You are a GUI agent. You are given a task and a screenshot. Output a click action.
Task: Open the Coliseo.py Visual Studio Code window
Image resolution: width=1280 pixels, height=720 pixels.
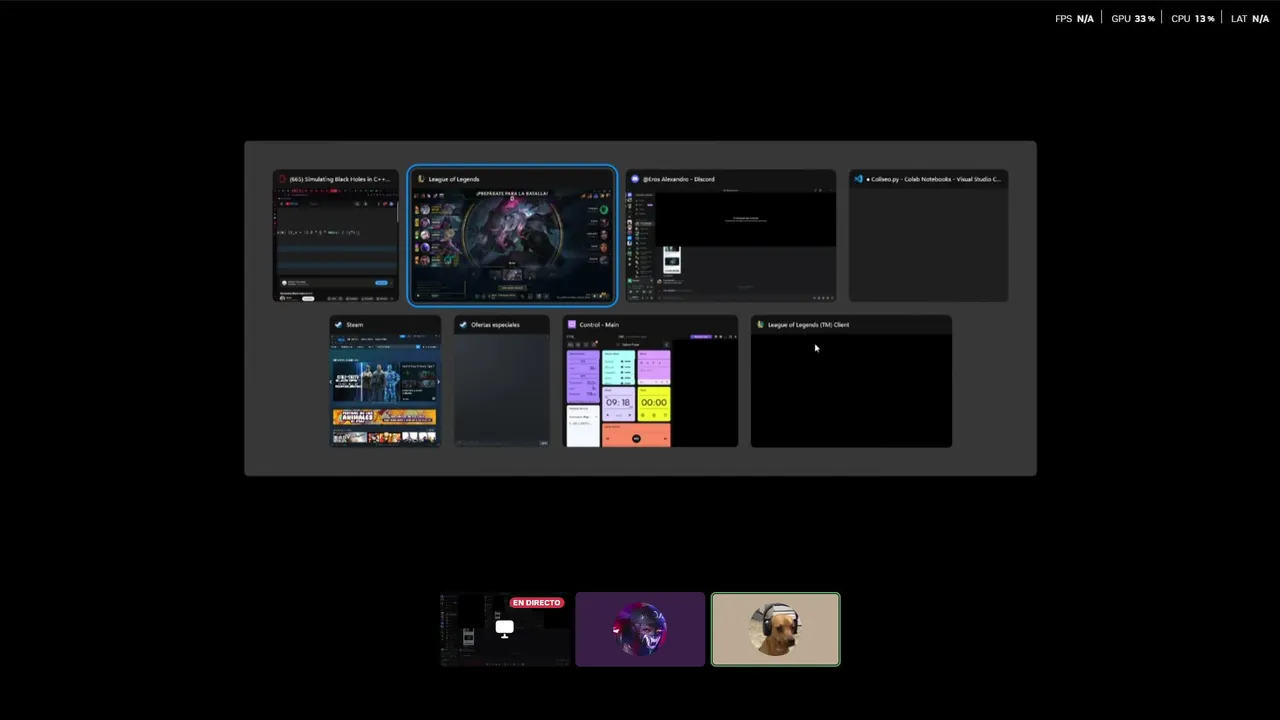928,236
